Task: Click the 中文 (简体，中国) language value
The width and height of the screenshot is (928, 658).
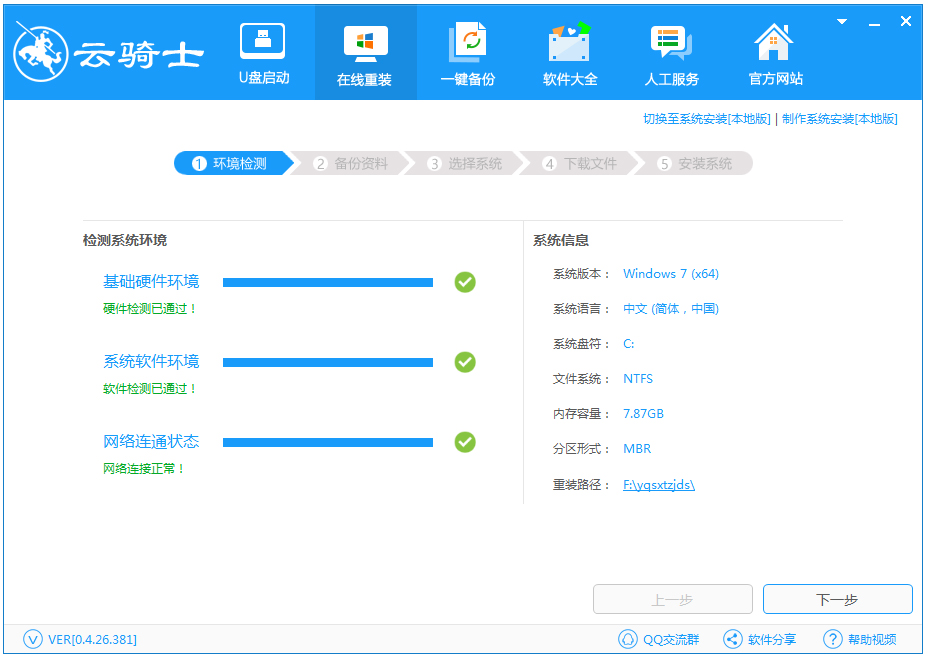Action: click(x=671, y=308)
